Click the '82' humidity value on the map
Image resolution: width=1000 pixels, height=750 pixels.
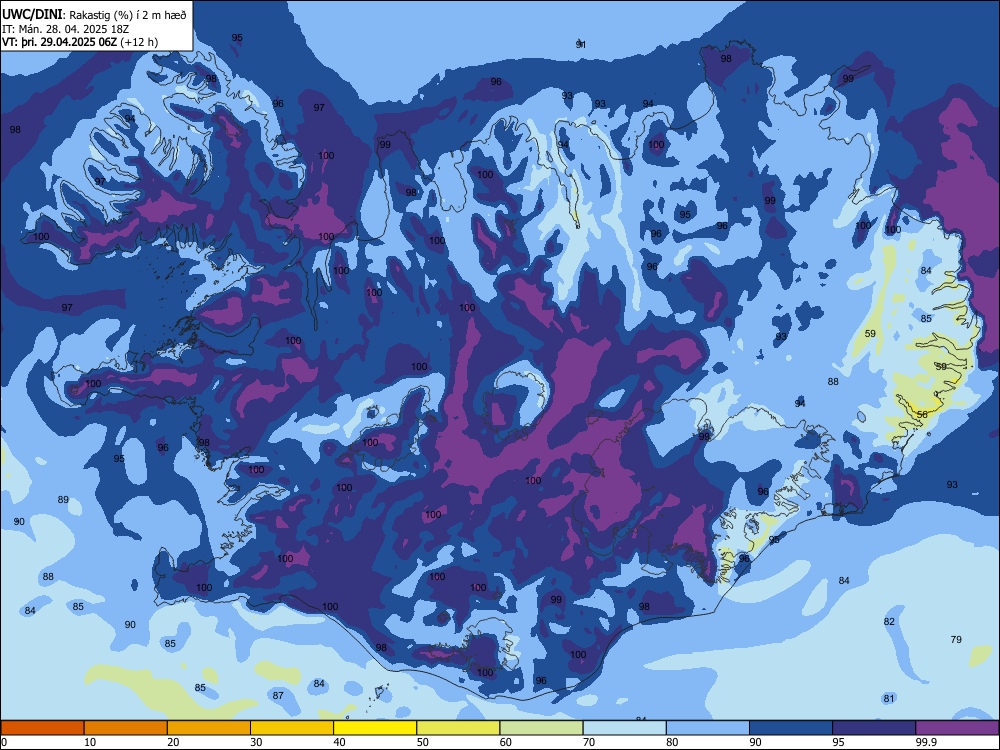pos(889,621)
